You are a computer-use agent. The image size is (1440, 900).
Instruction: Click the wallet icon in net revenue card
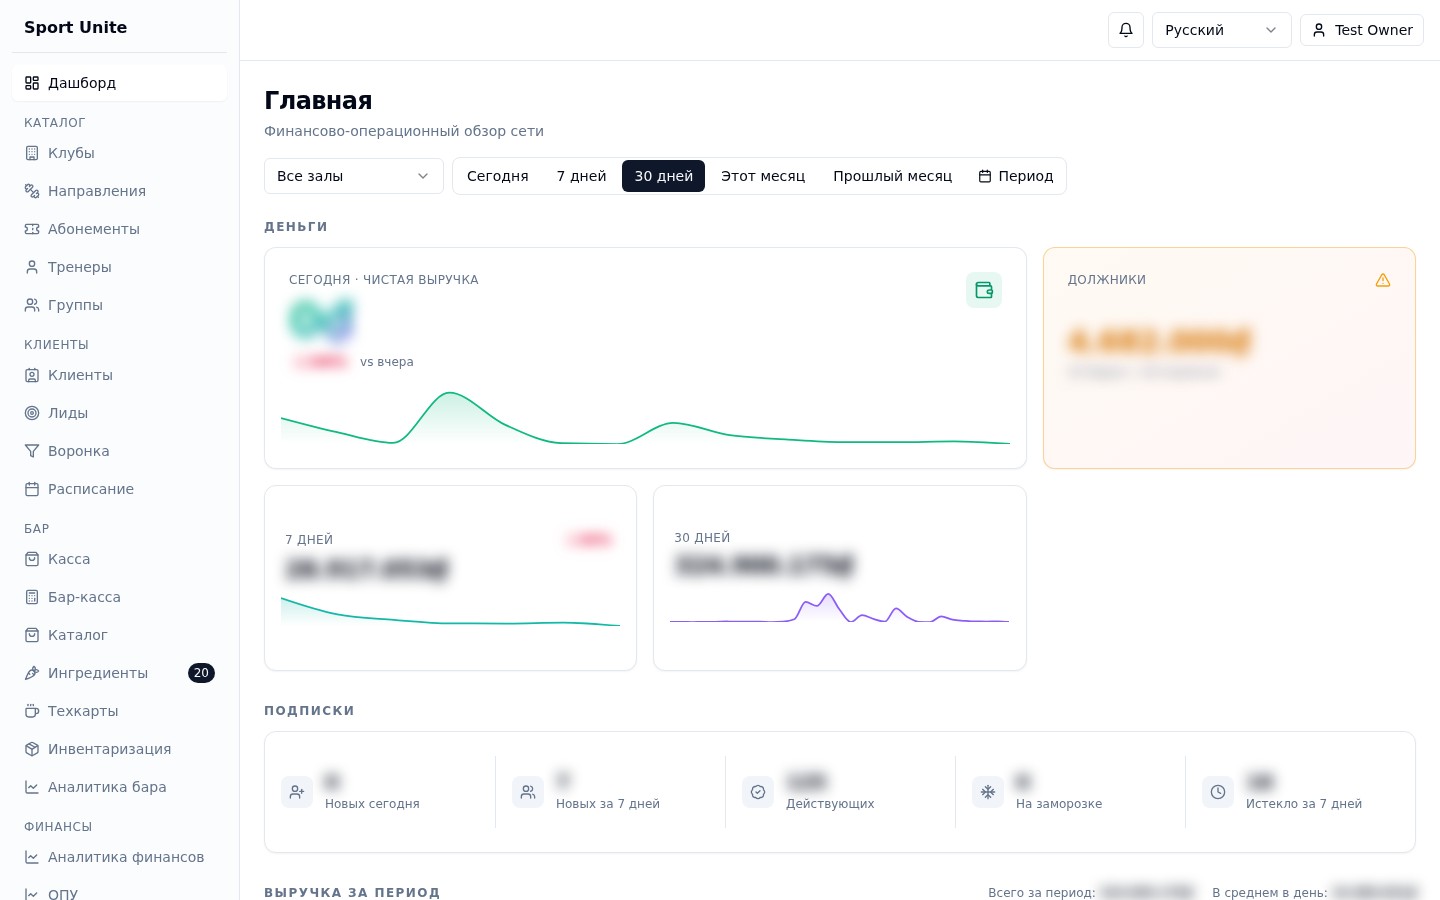(x=984, y=290)
